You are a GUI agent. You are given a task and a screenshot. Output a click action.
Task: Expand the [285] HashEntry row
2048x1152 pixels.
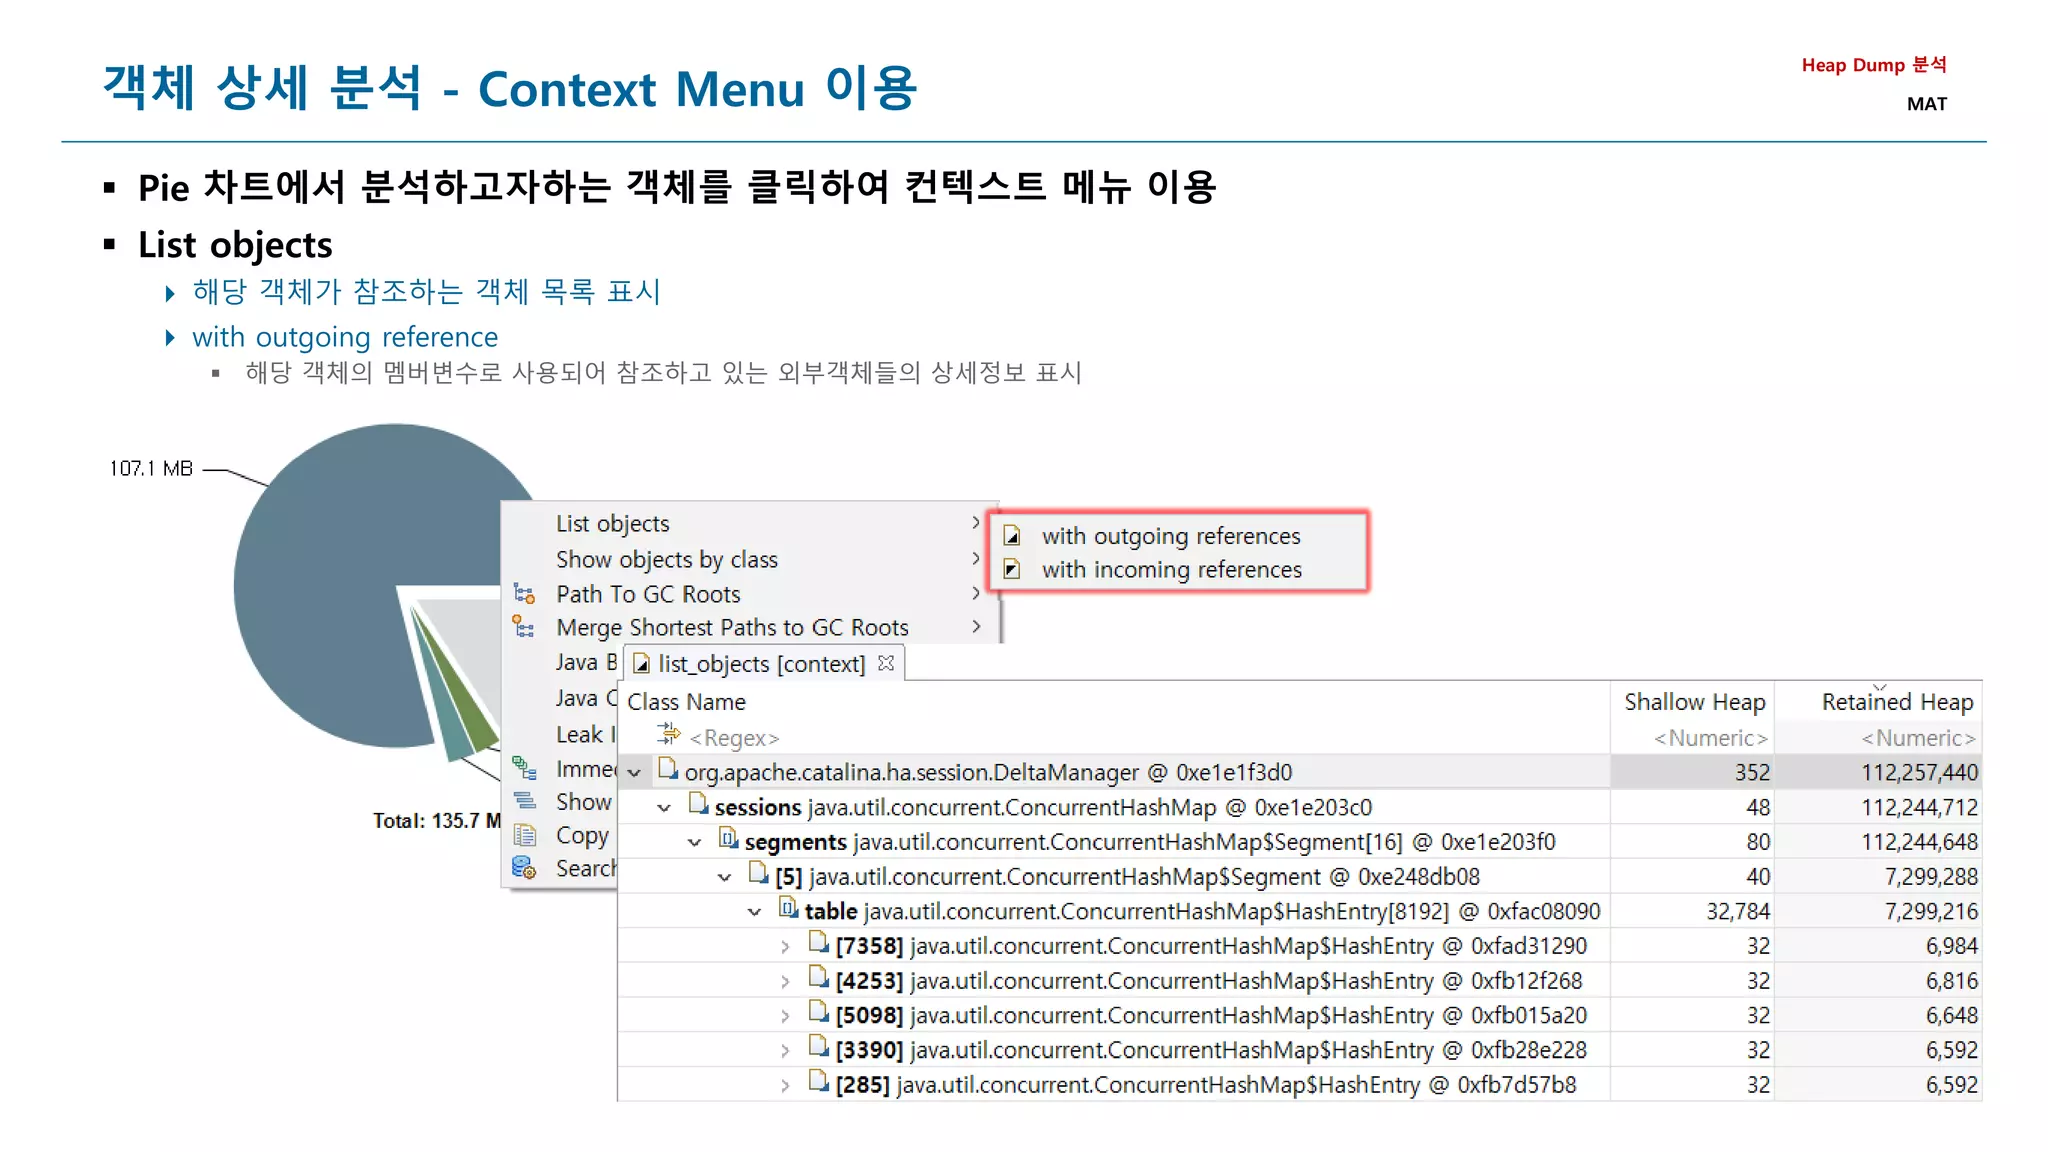pos(785,1086)
